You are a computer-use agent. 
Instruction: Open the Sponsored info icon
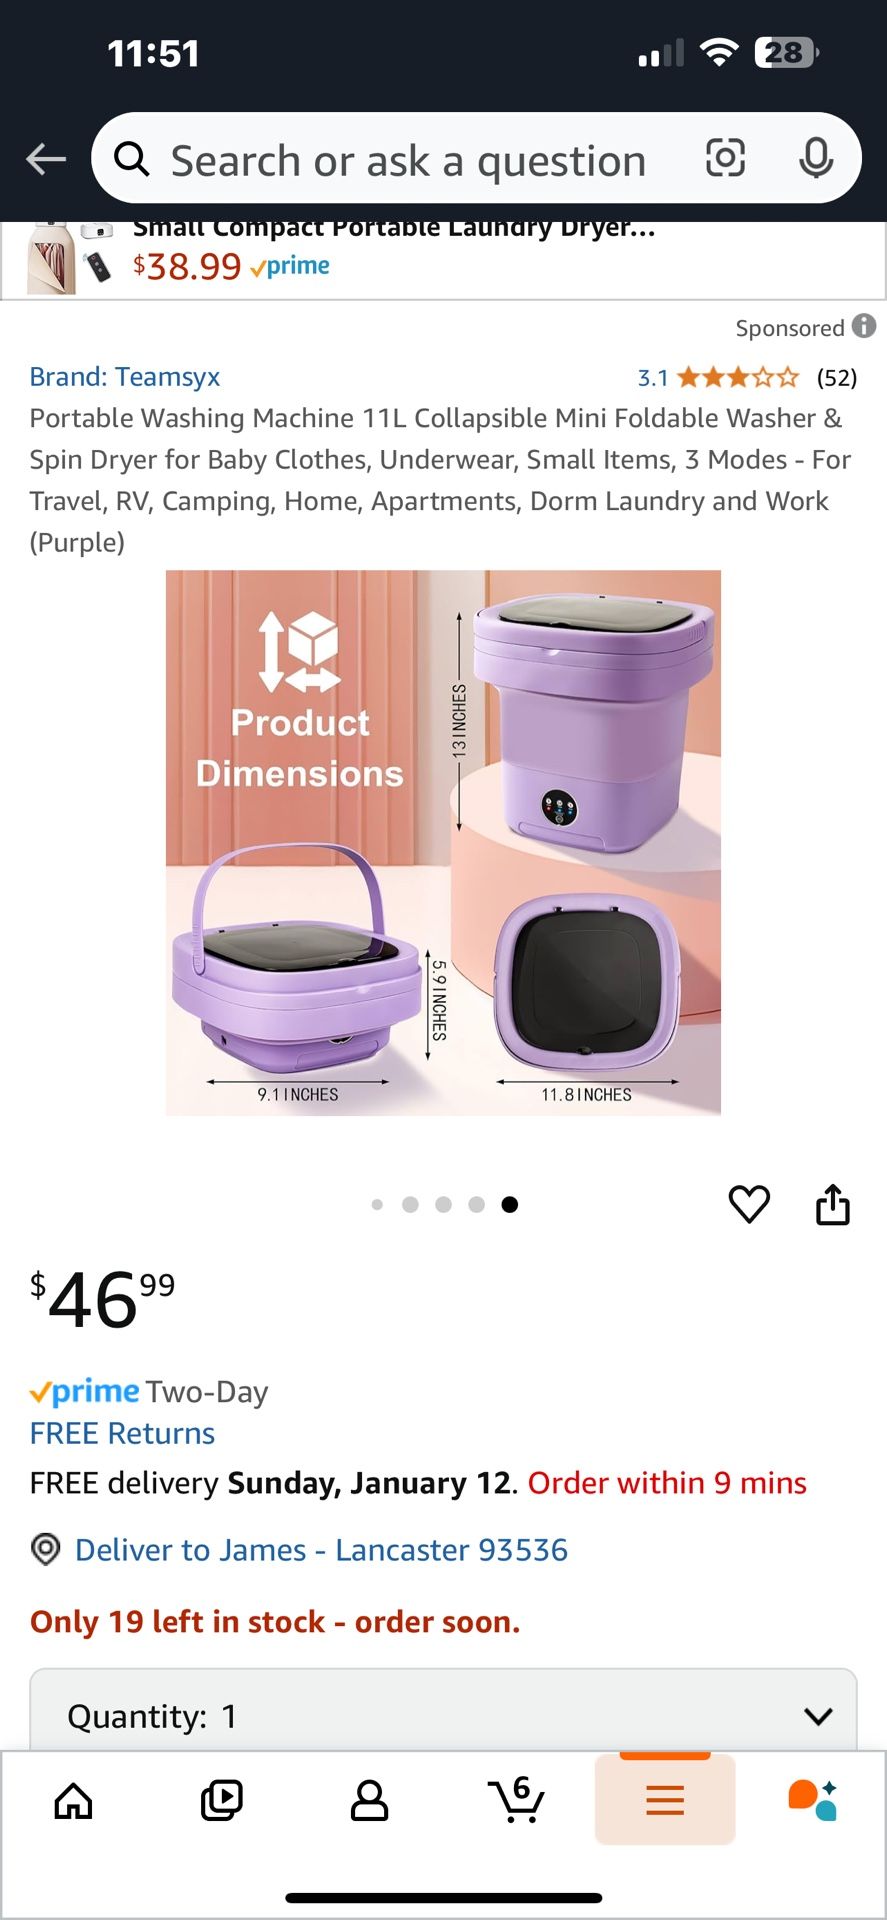[864, 327]
